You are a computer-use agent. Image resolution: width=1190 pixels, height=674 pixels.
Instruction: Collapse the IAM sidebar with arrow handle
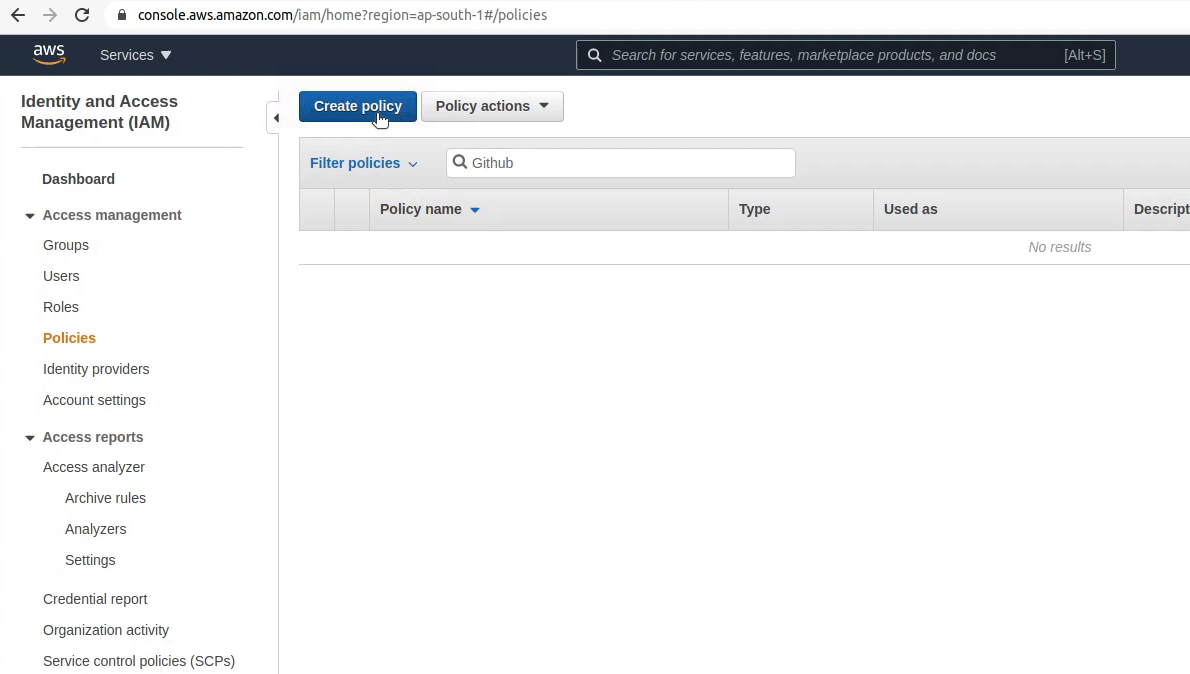[274, 118]
